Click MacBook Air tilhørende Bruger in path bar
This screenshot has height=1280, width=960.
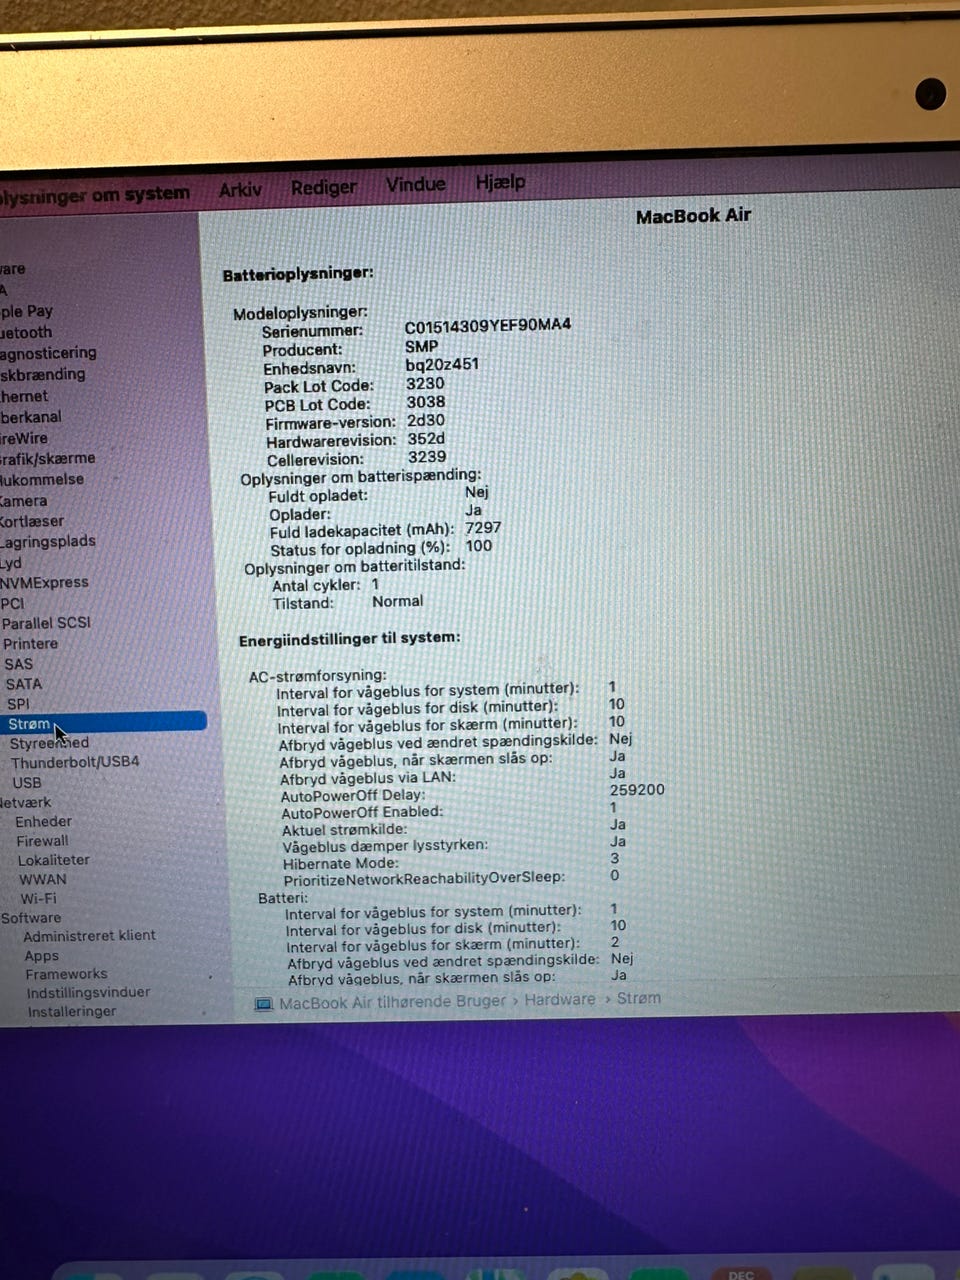392,1002
